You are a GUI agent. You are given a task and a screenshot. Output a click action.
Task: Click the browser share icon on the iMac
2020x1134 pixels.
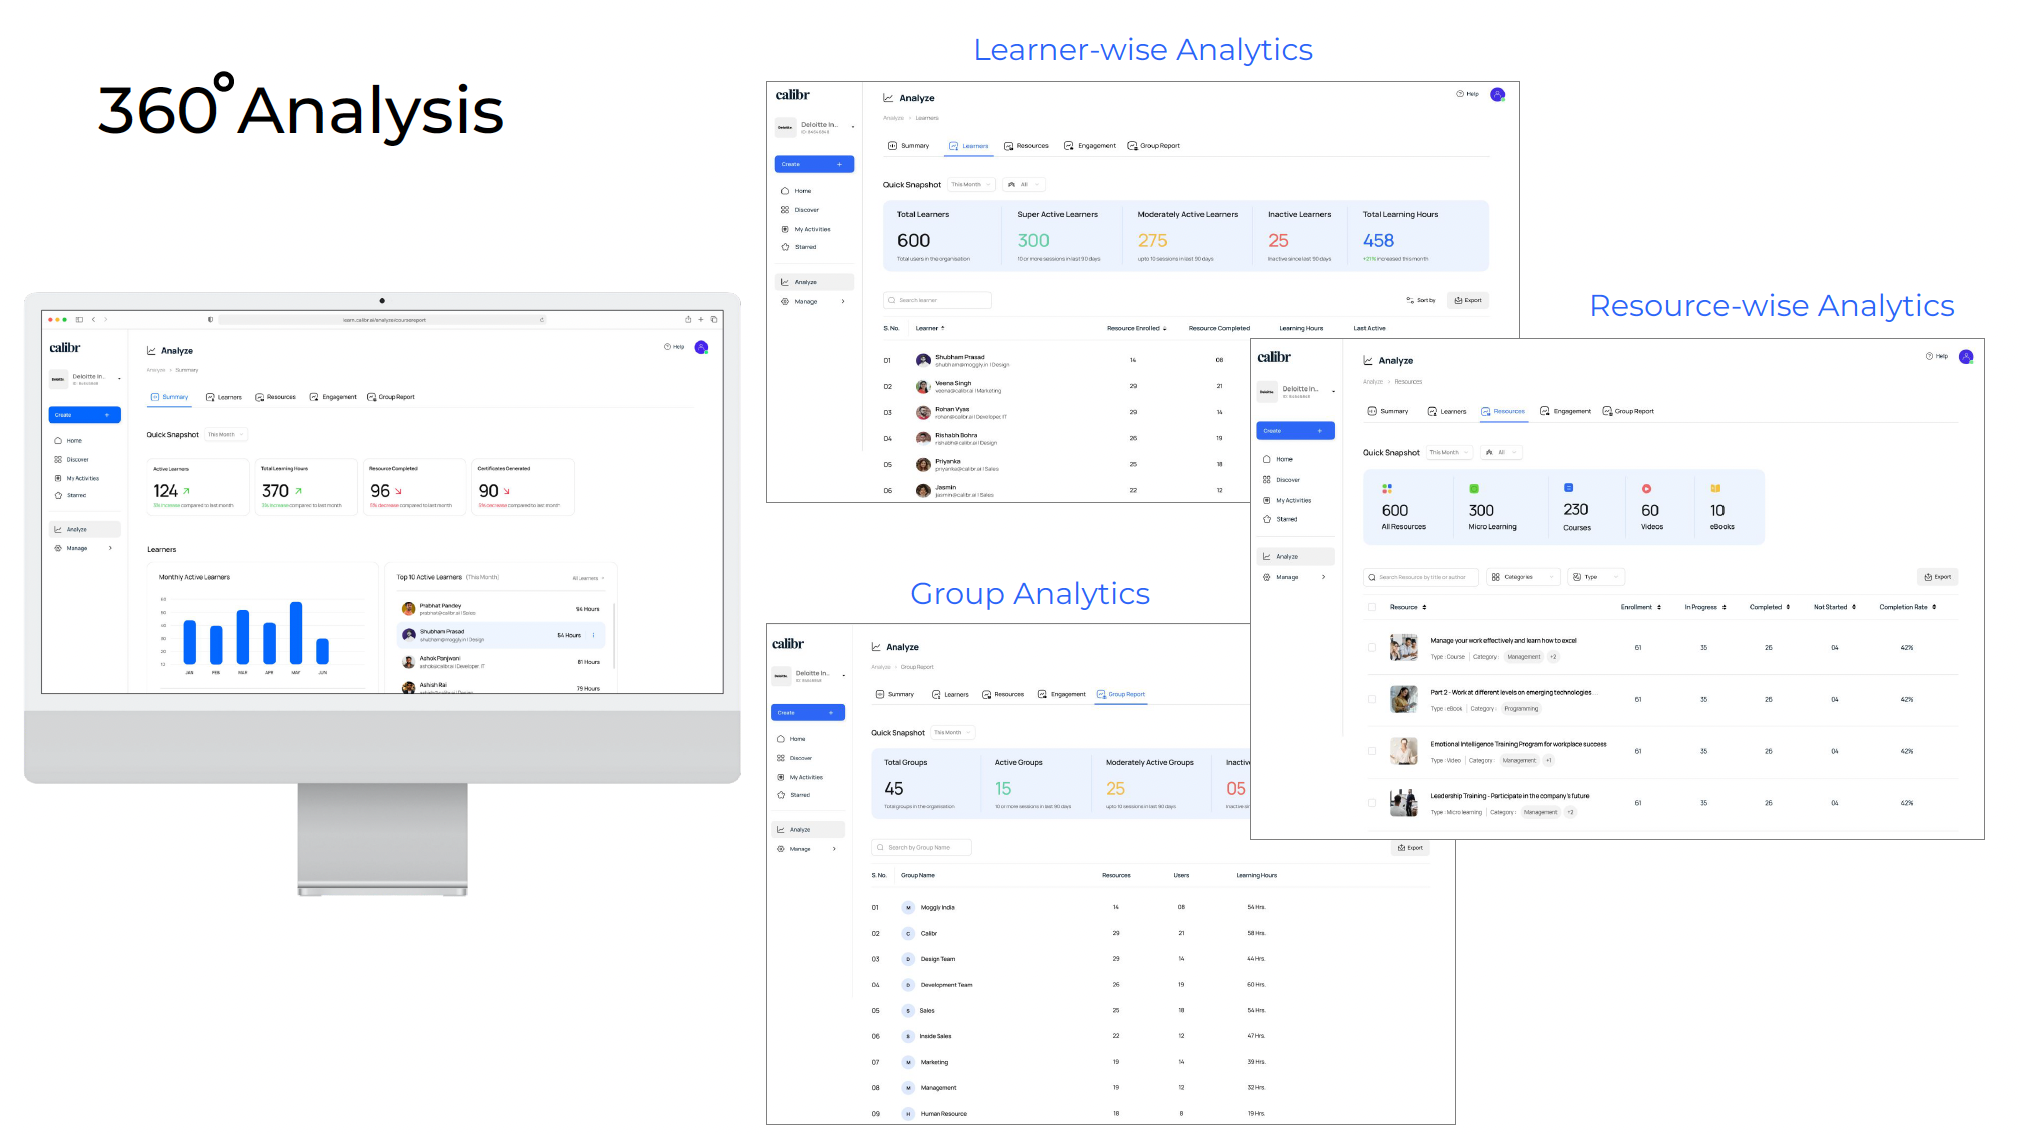click(688, 320)
